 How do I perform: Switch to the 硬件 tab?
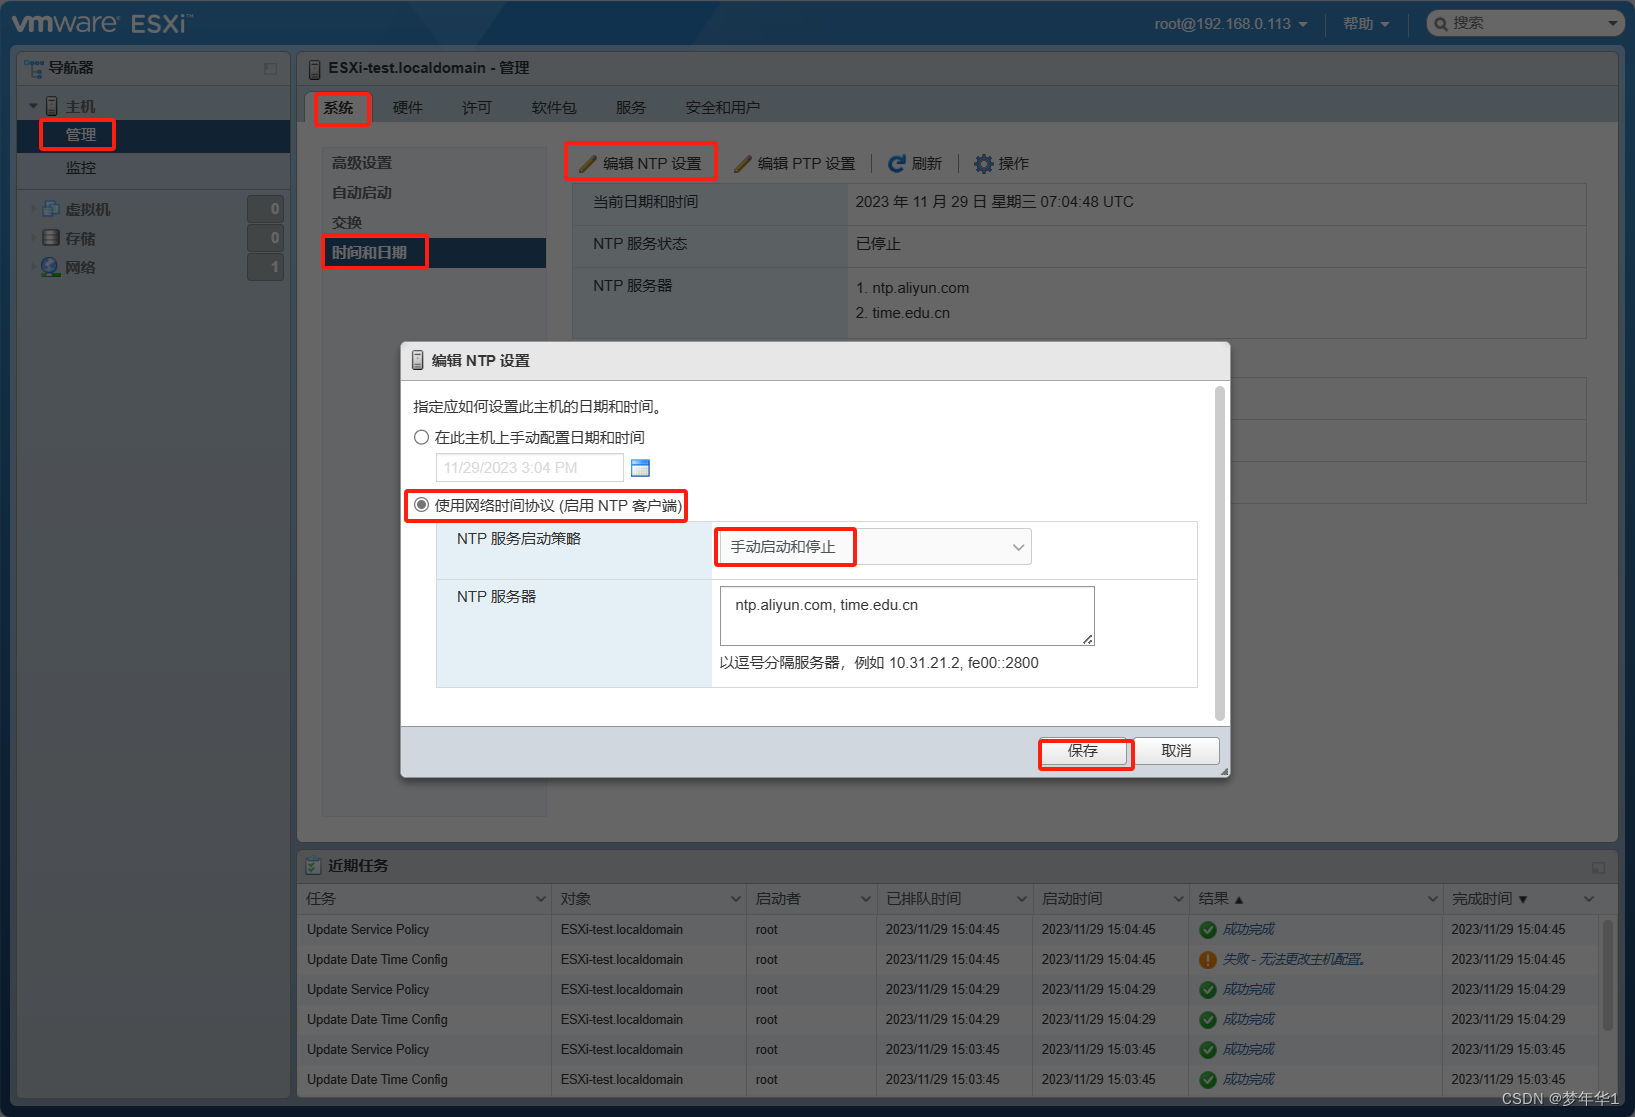[408, 107]
